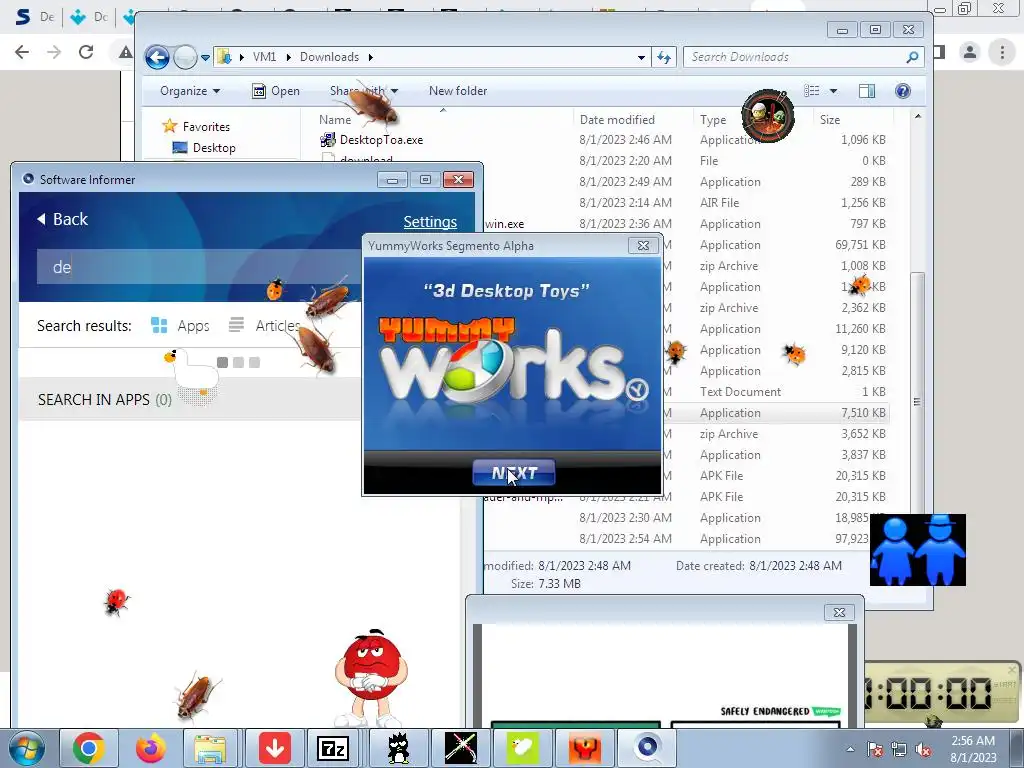Image resolution: width=1024 pixels, height=768 pixels.
Task: Click the search magnifier in Explorer
Action: [x=912, y=57]
